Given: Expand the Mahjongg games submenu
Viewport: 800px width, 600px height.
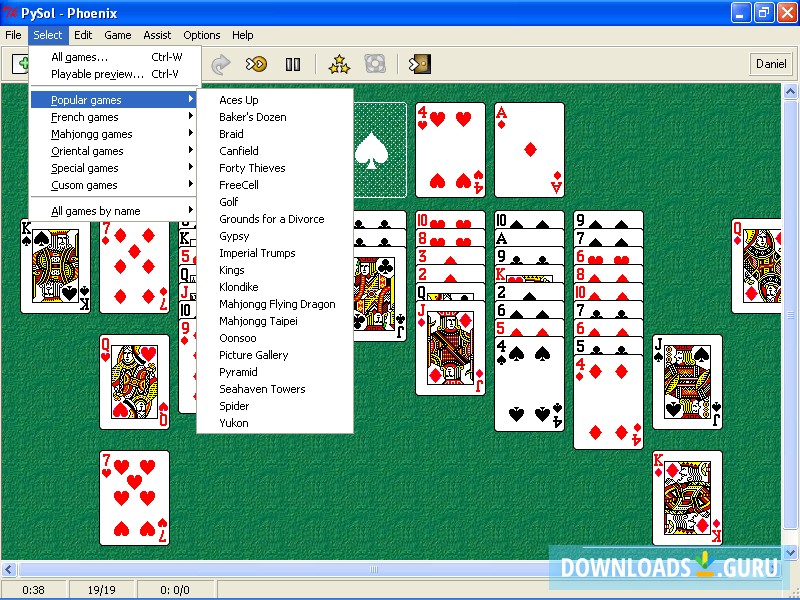Looking at the screenshot, I should click(113, 134).
